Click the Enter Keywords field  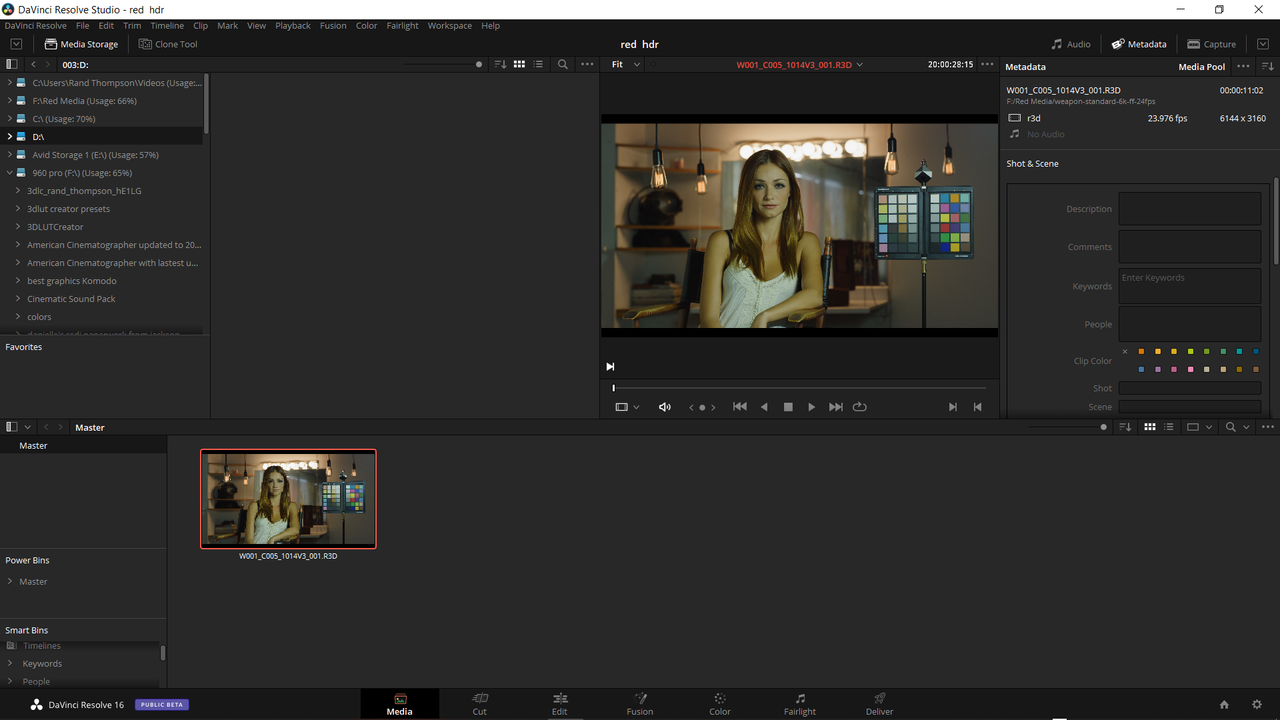(1189, 286)
